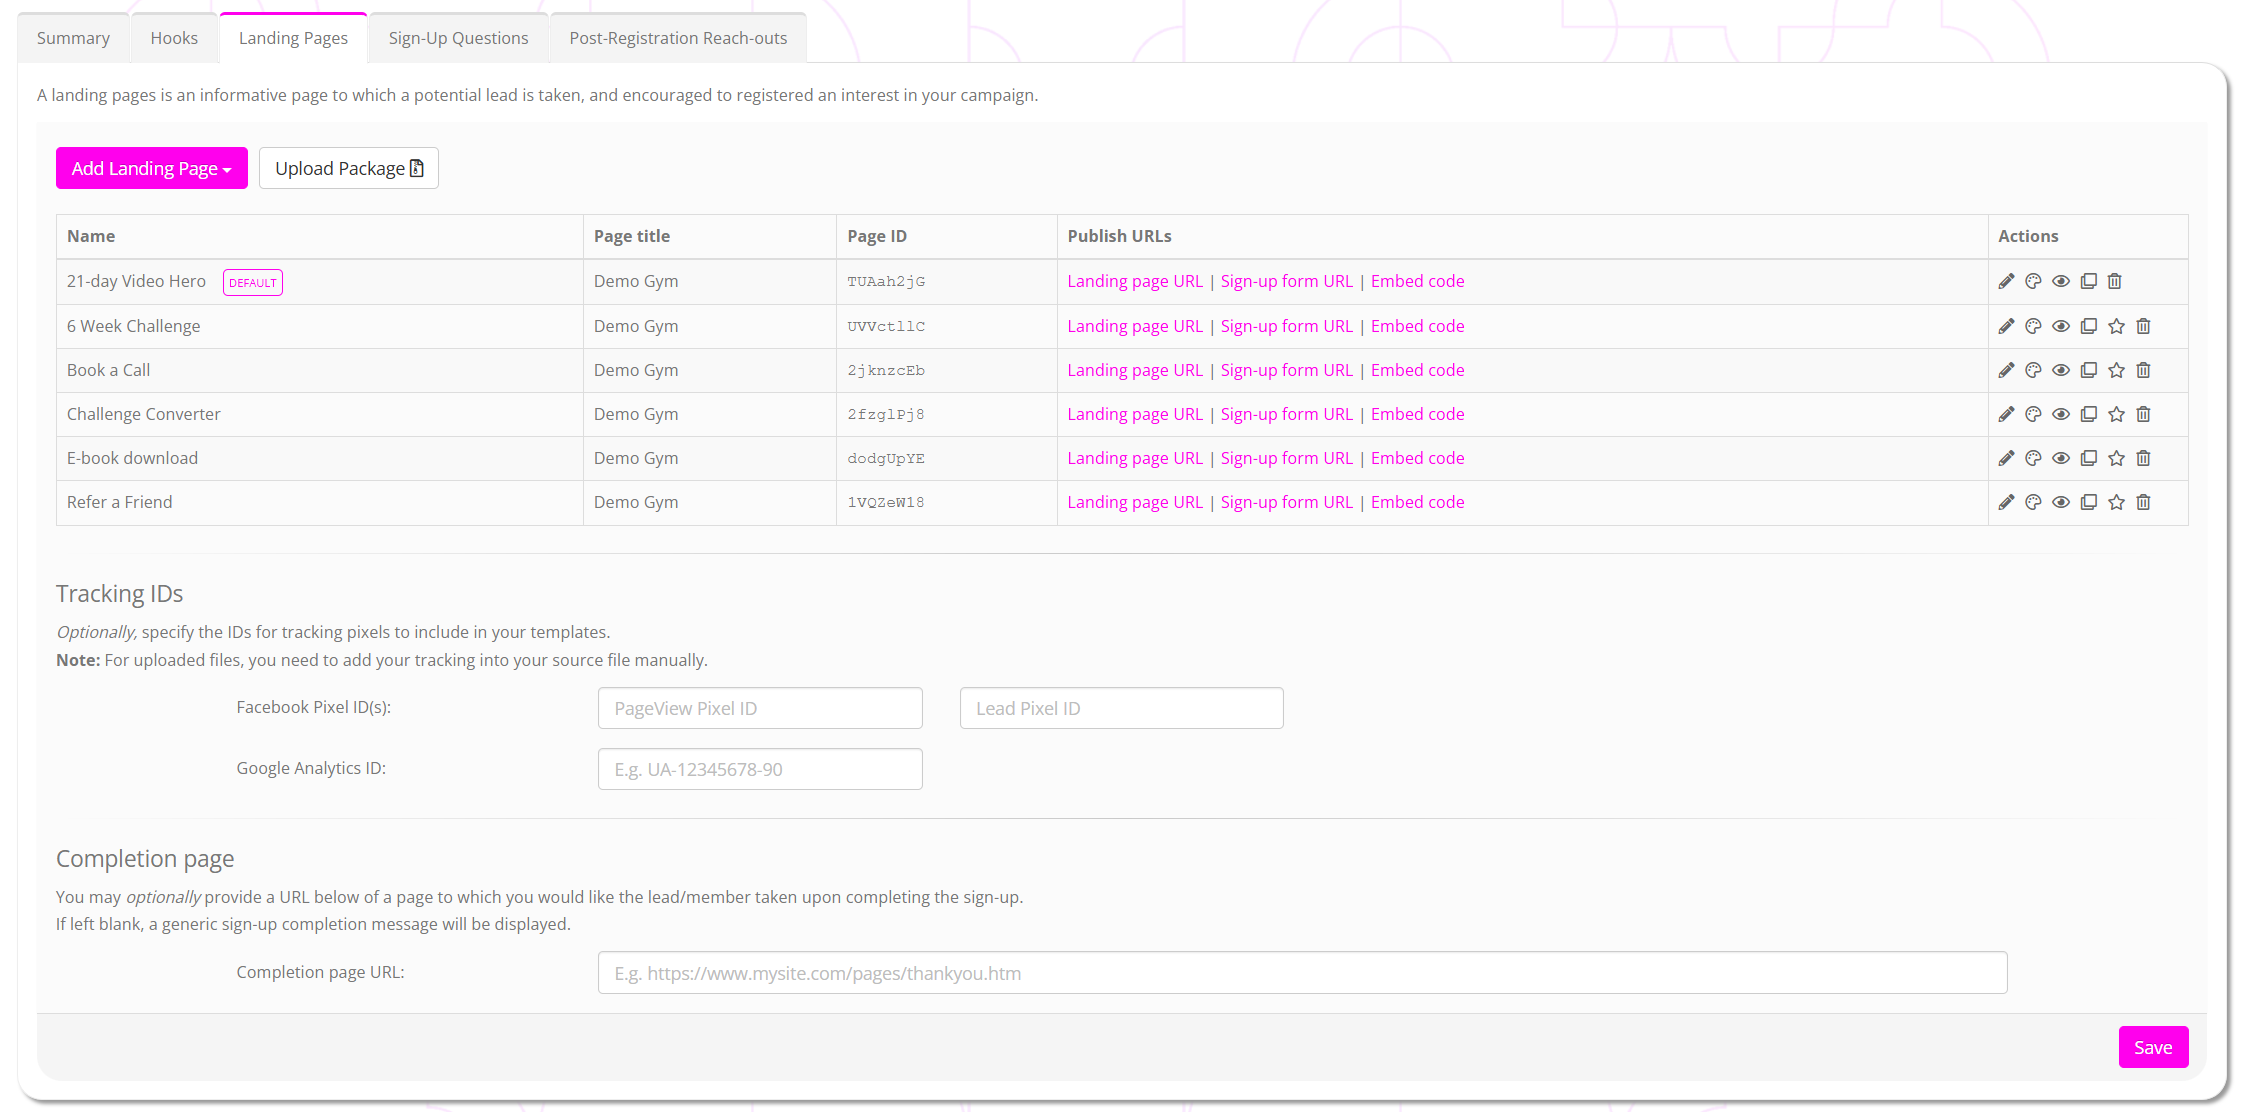Preview 6 Week Challenge page (eye icon)

click(2061, 326)
